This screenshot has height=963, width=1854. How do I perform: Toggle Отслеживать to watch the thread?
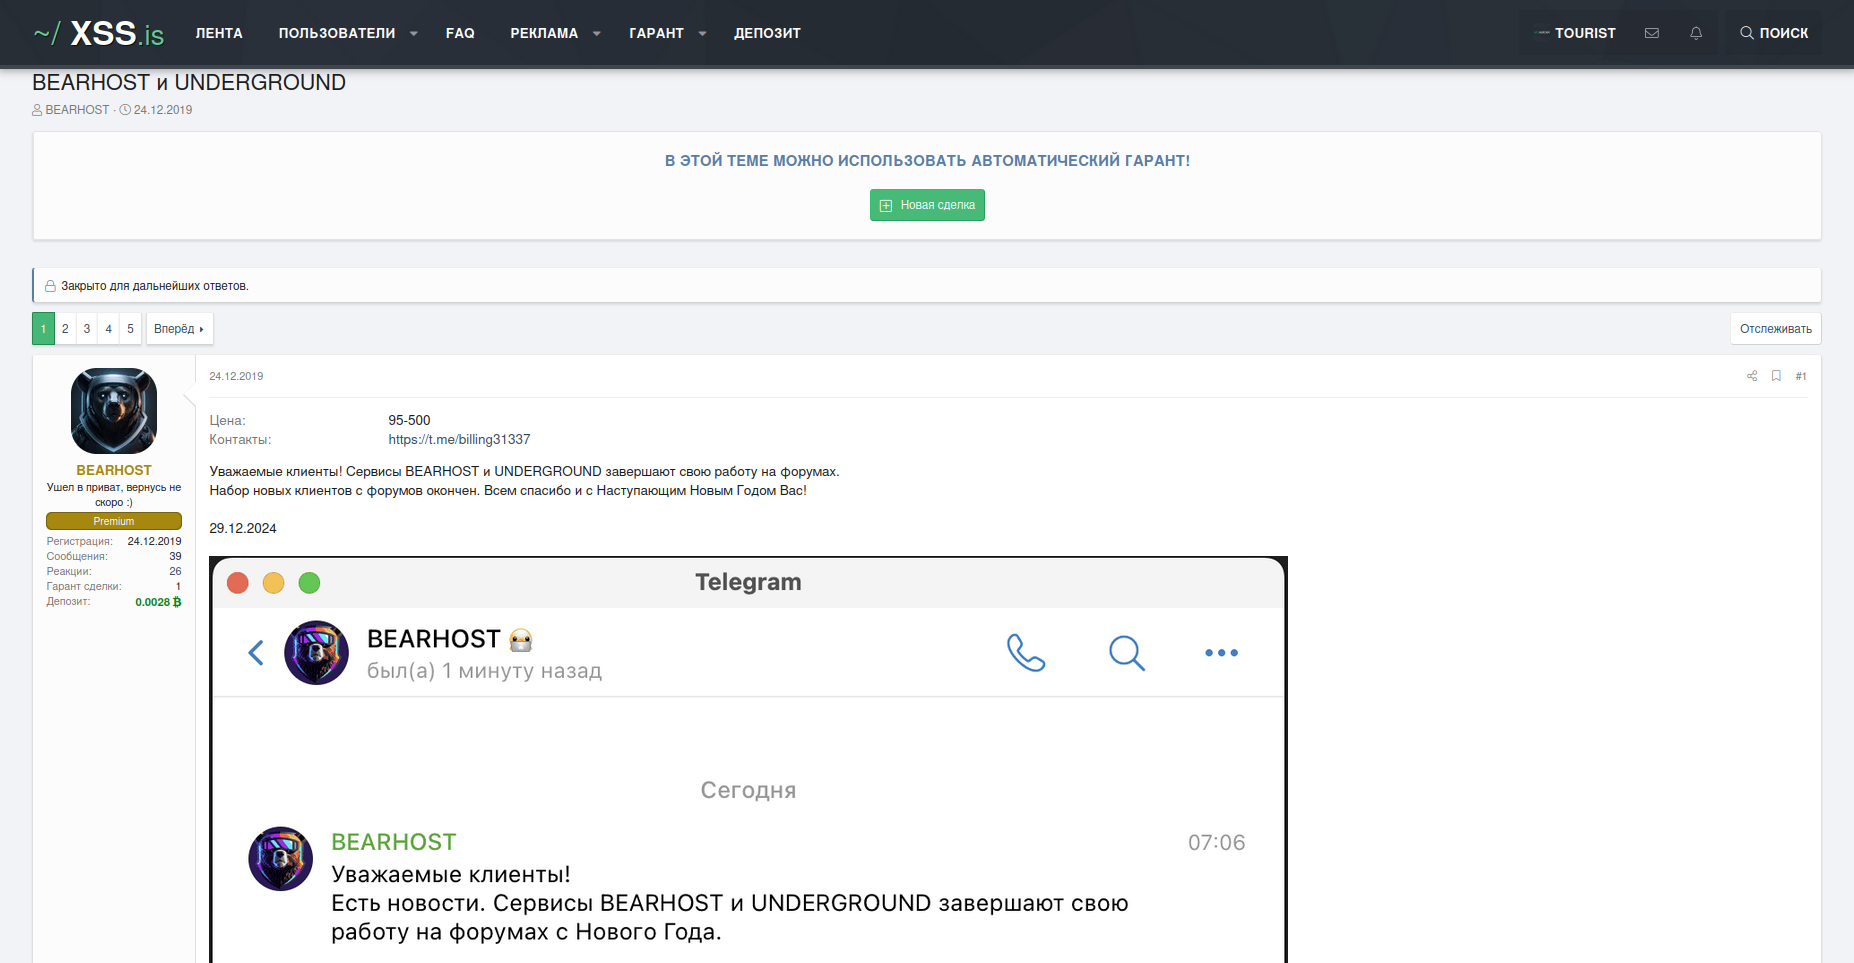tap(1775, 329)
